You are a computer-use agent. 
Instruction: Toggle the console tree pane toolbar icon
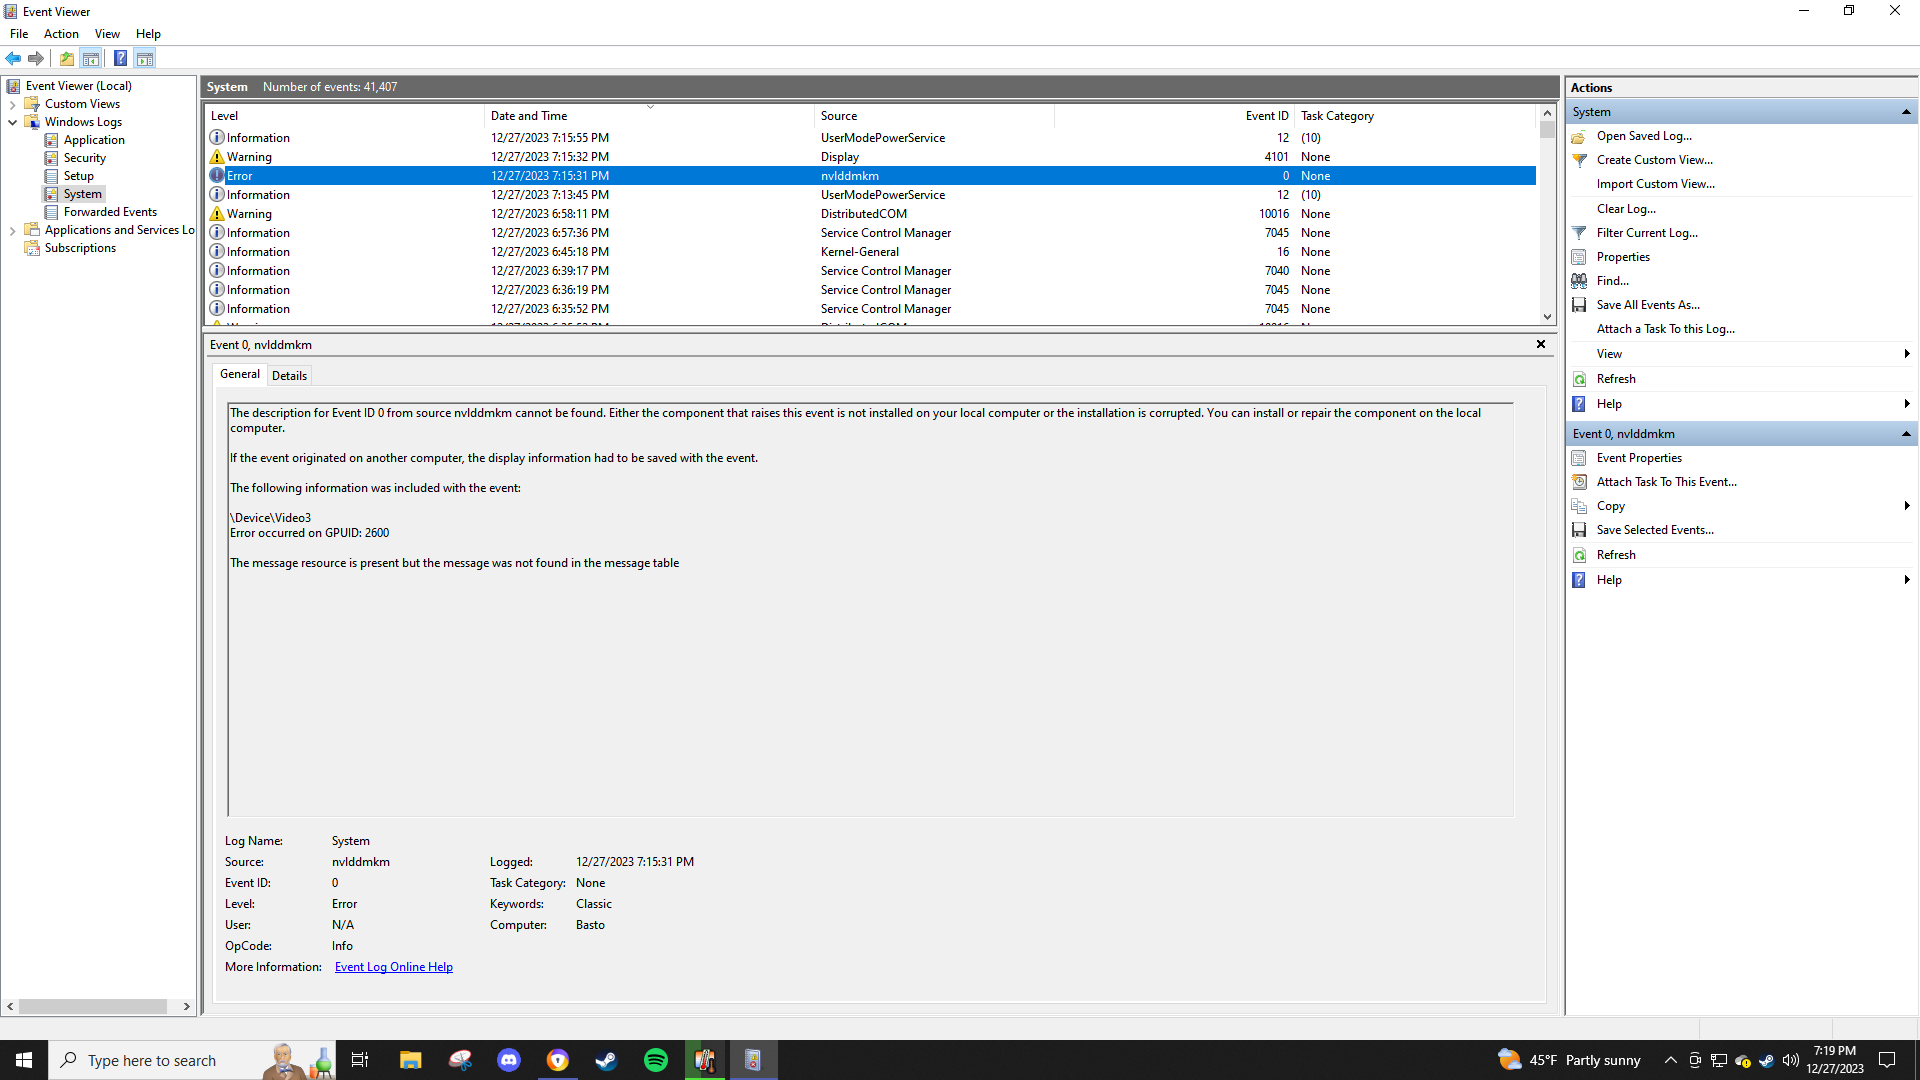[x=91, y=58]
